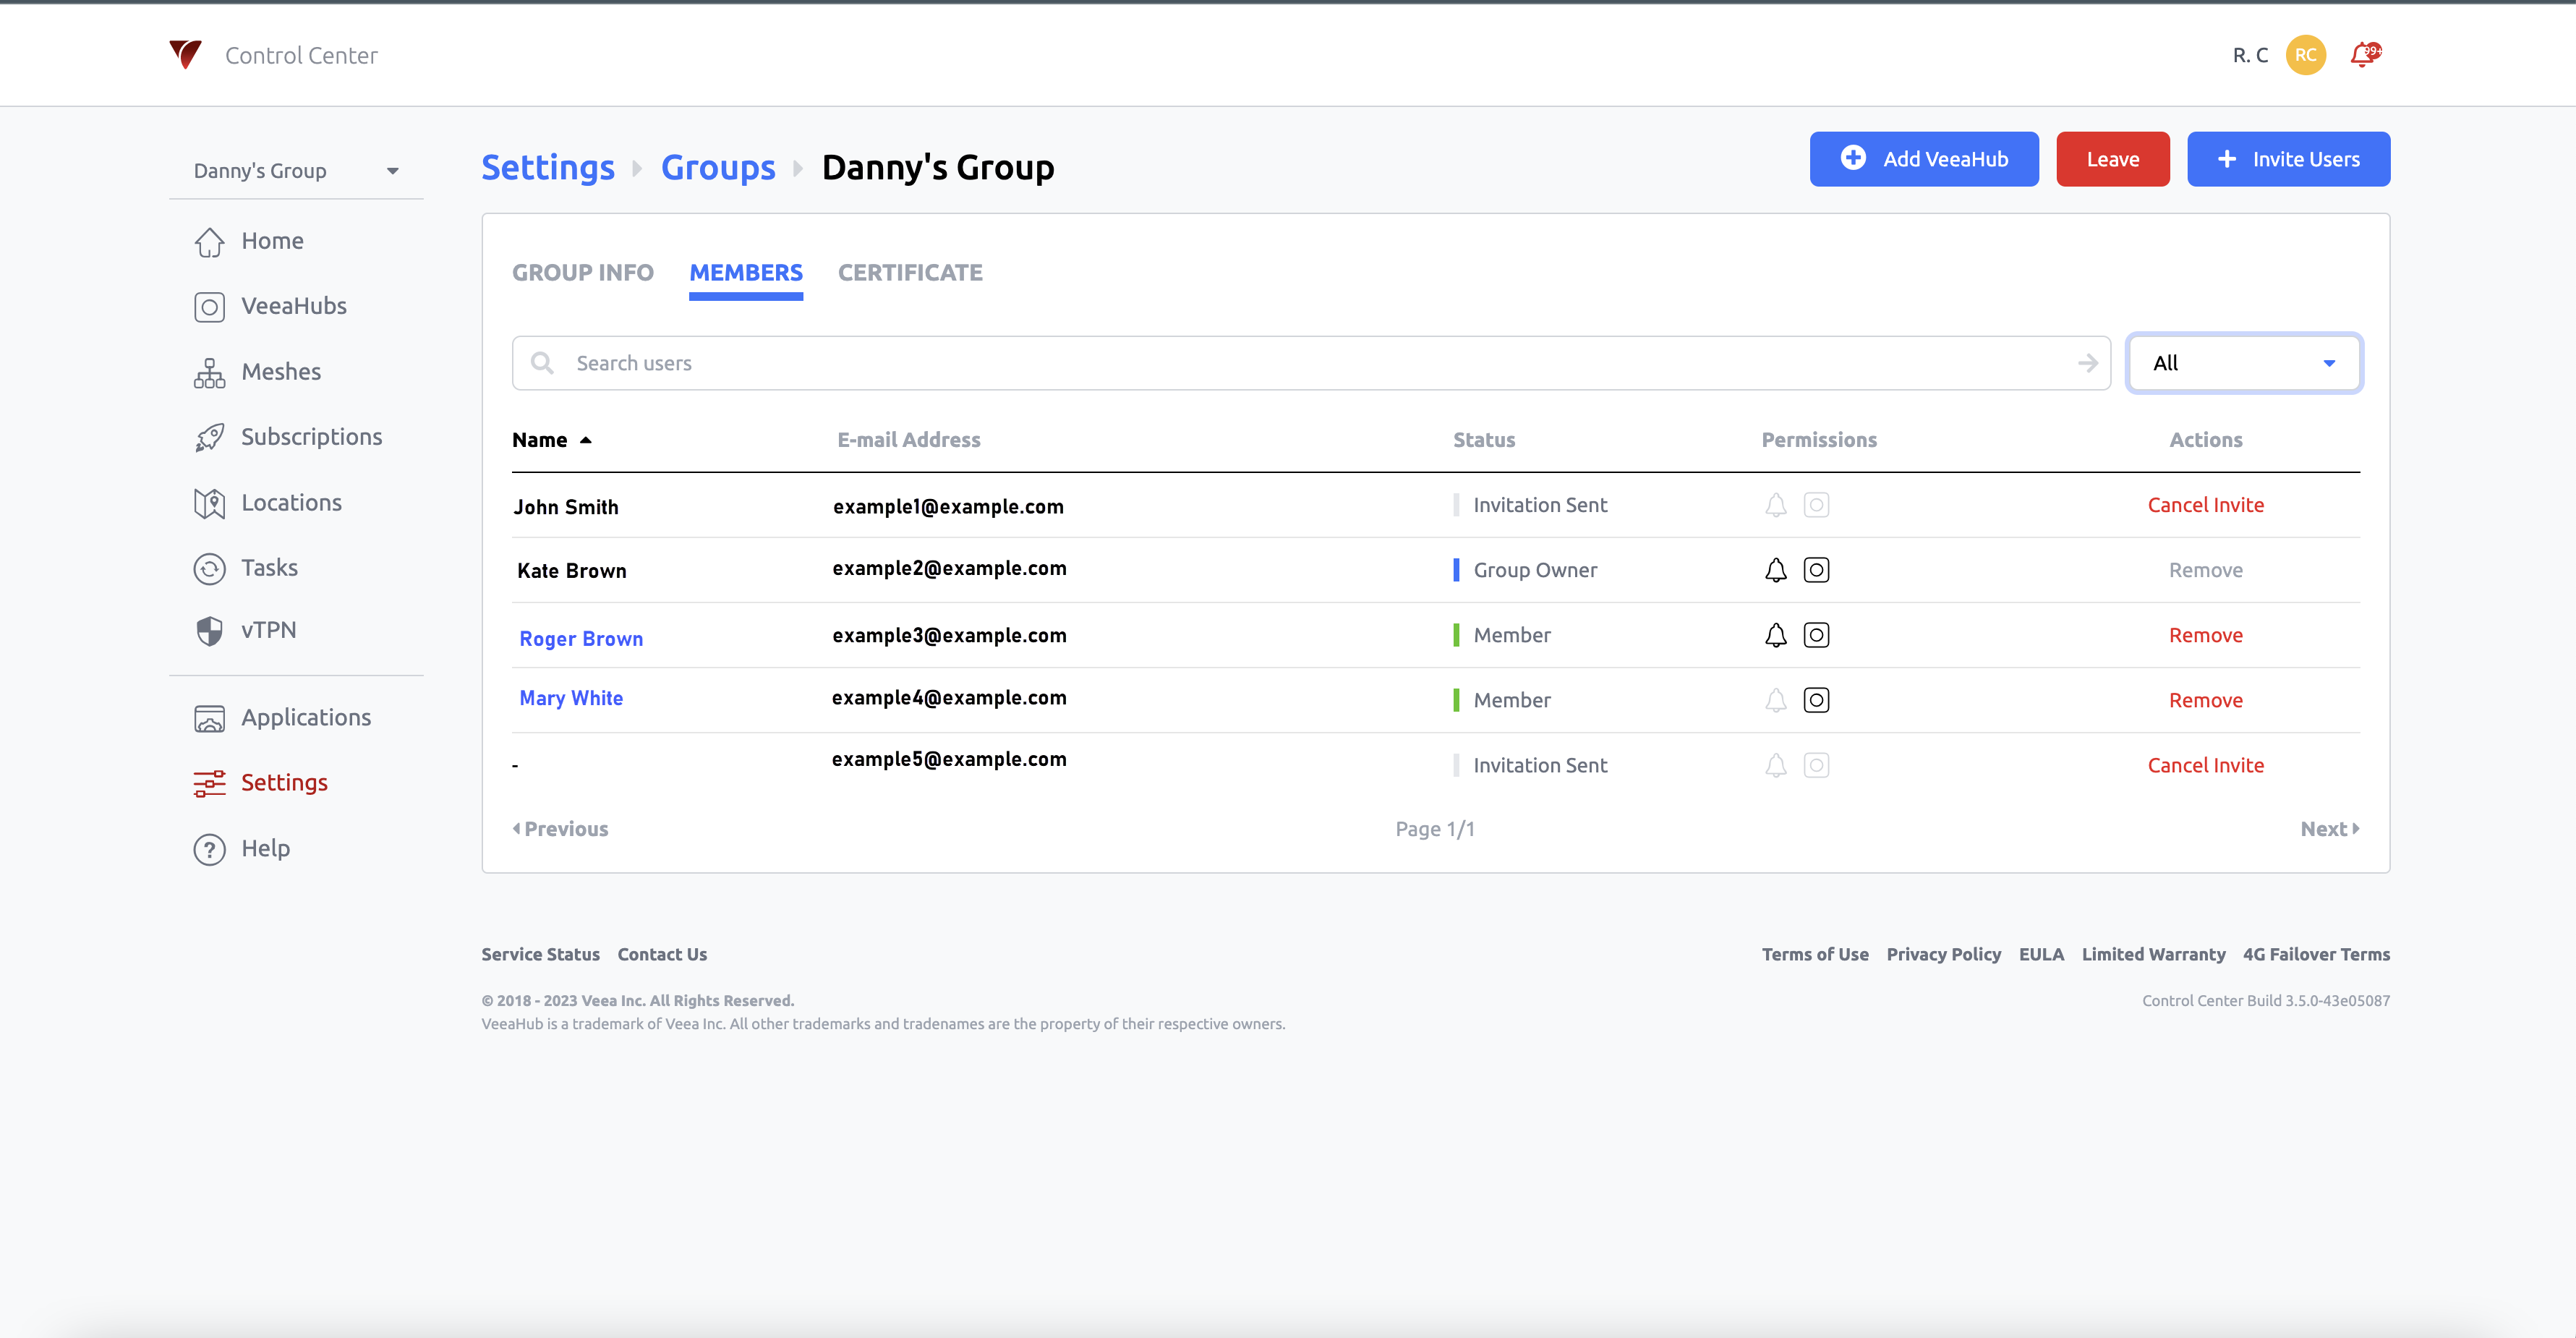This screenshot has width=2576, height=1338.
Task: Click the Help question mark icon
Action: (209, 849)
